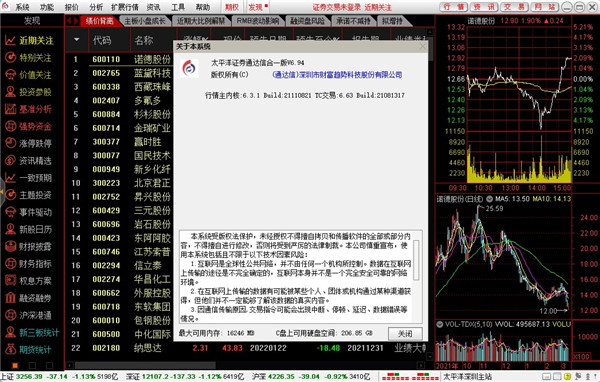Open the 深圳市财富趋势科技股份有限公司 link

337,75
